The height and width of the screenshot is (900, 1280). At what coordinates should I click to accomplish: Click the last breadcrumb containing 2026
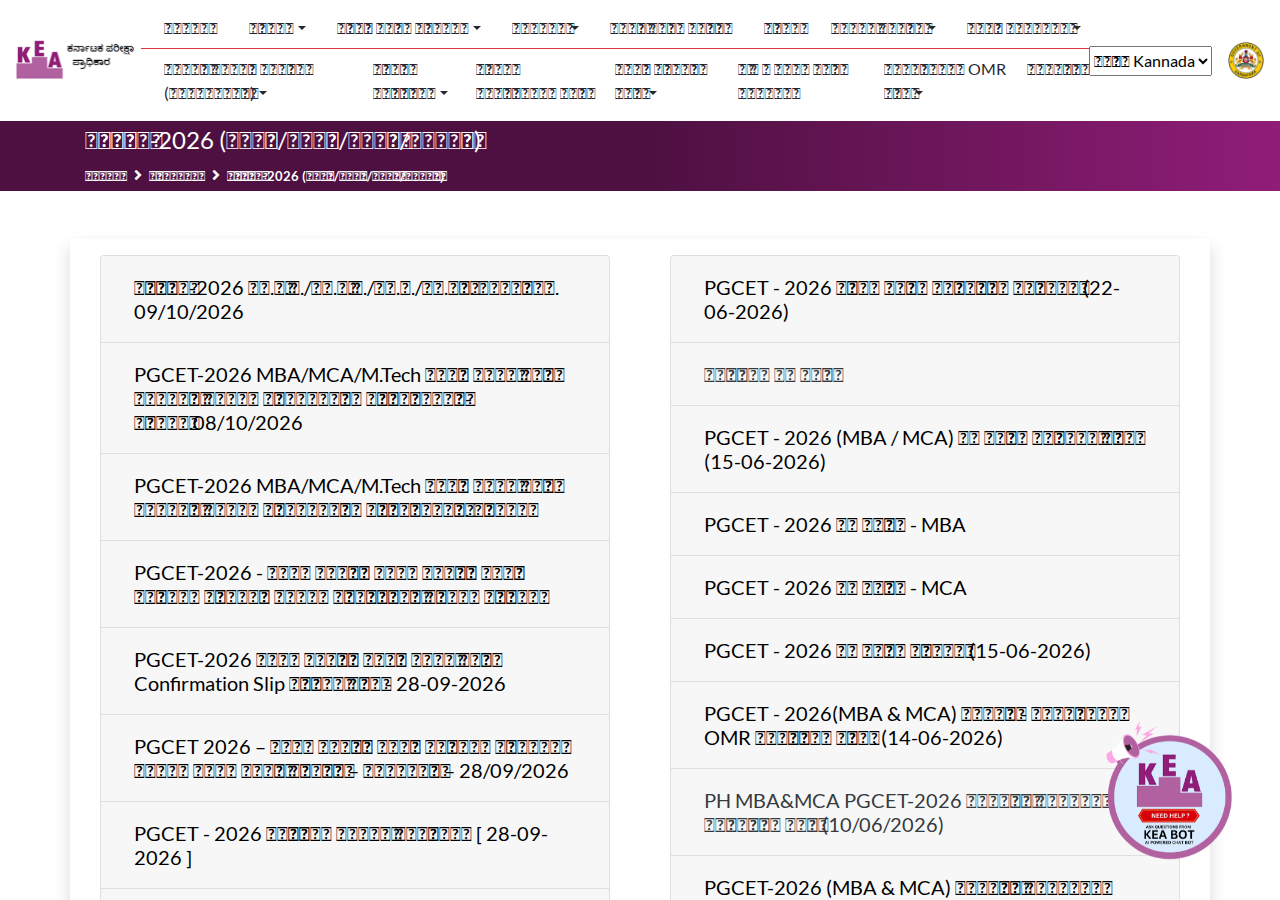337,176
